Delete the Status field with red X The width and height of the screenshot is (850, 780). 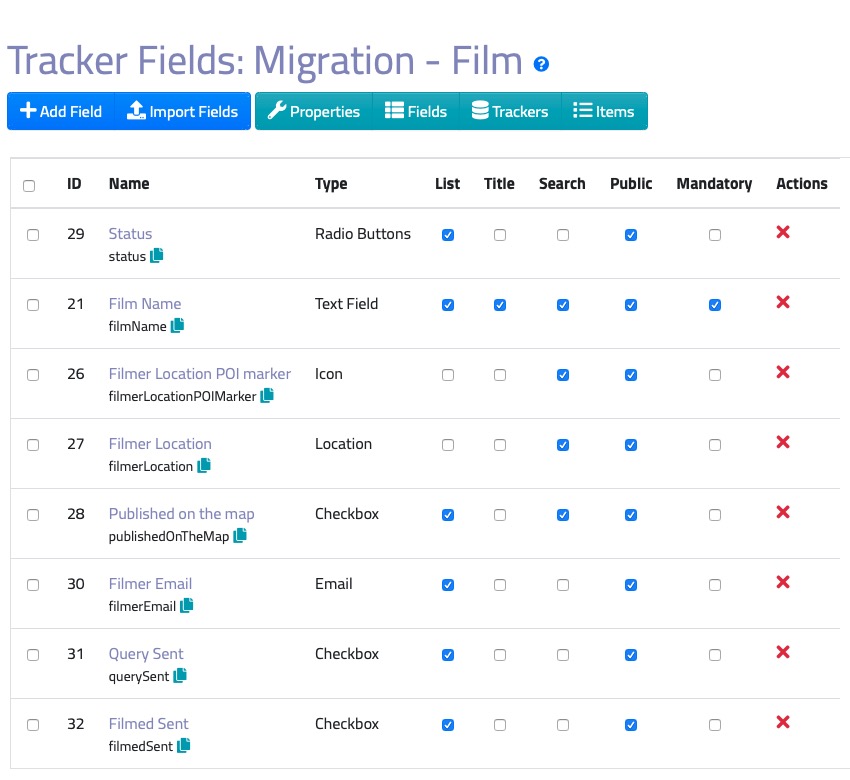[783, 233]
